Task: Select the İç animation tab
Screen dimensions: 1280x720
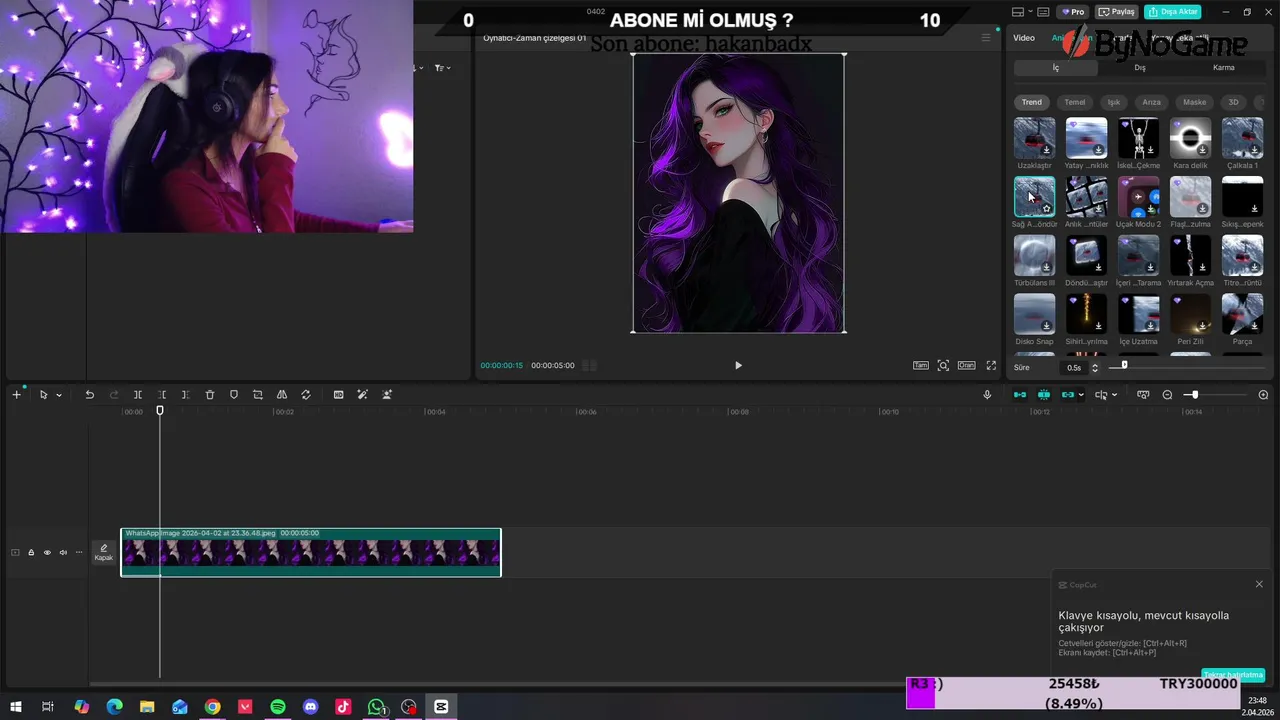Action: point(1055,68)
